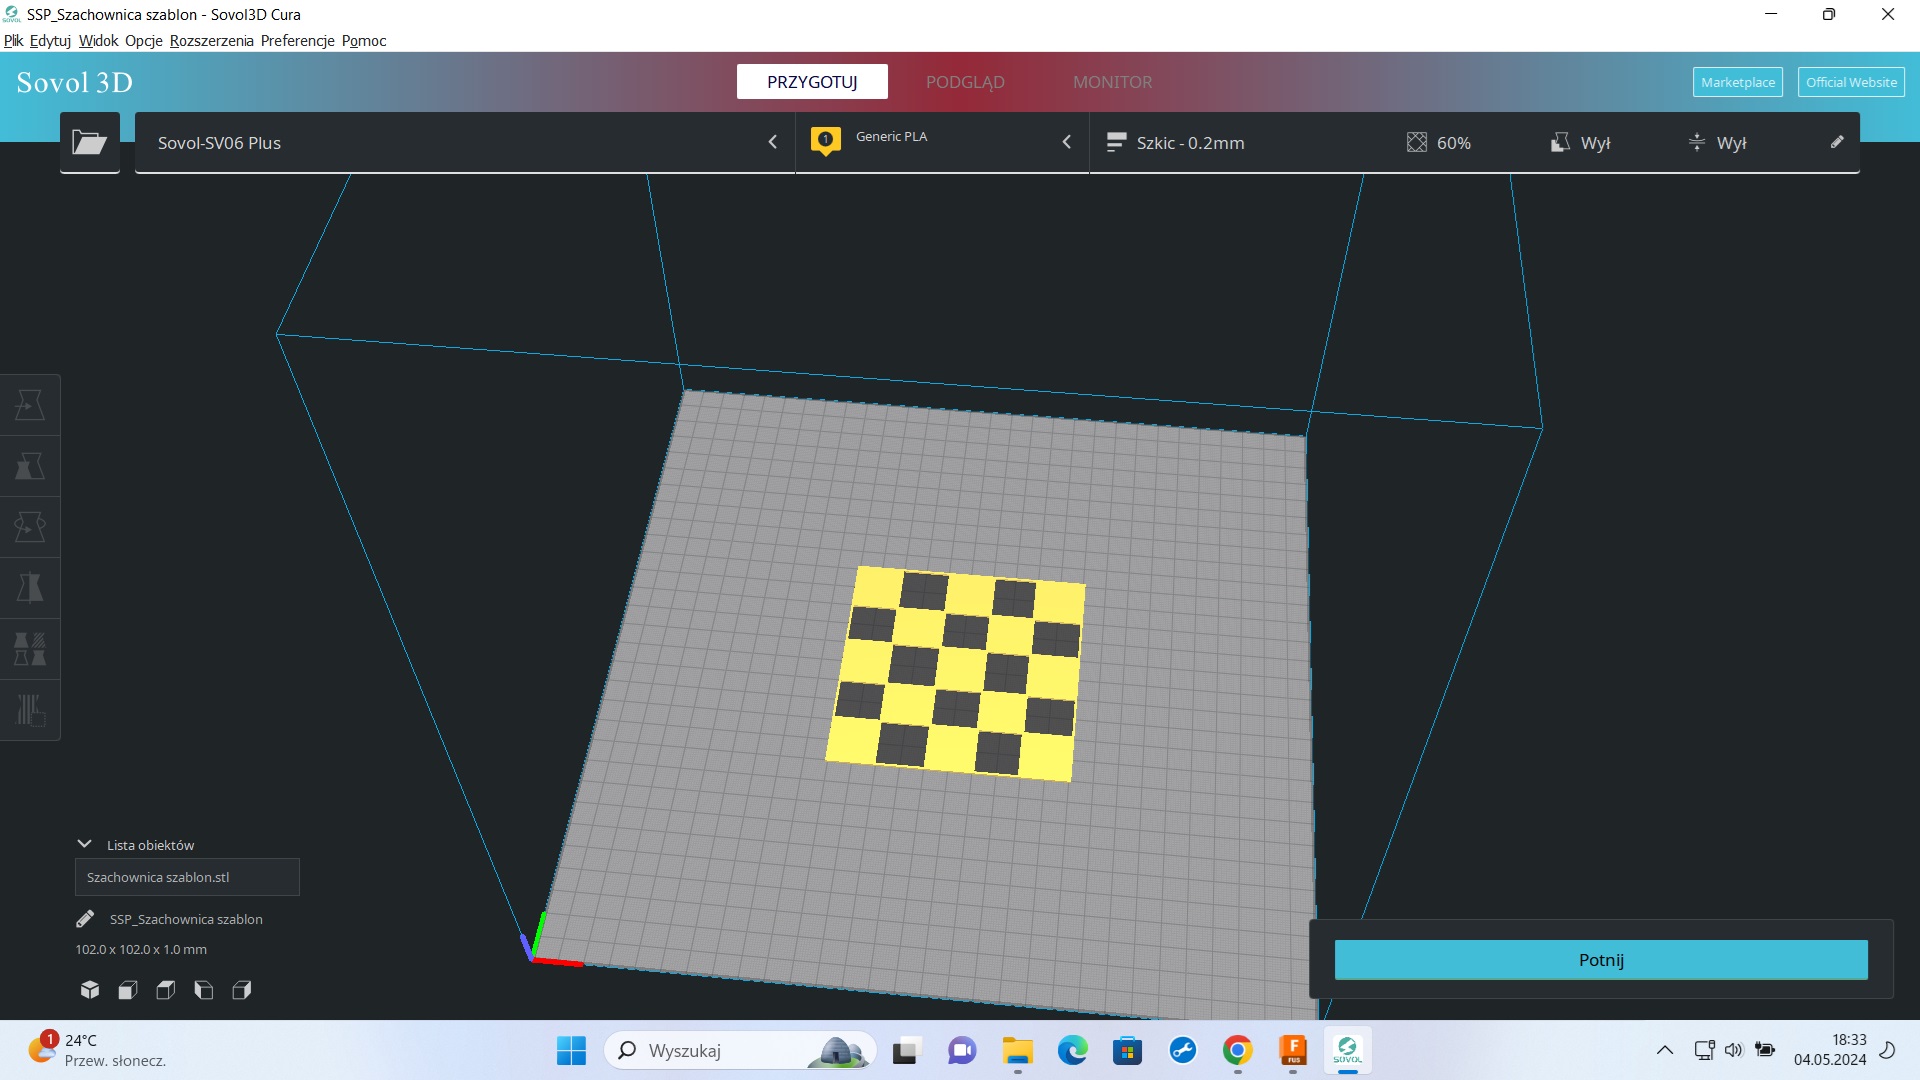This screenshot has height=1080, width=1920.
Task: Click the infill 60% icon
Action: pyautogui.click(x=1417, y=143)
